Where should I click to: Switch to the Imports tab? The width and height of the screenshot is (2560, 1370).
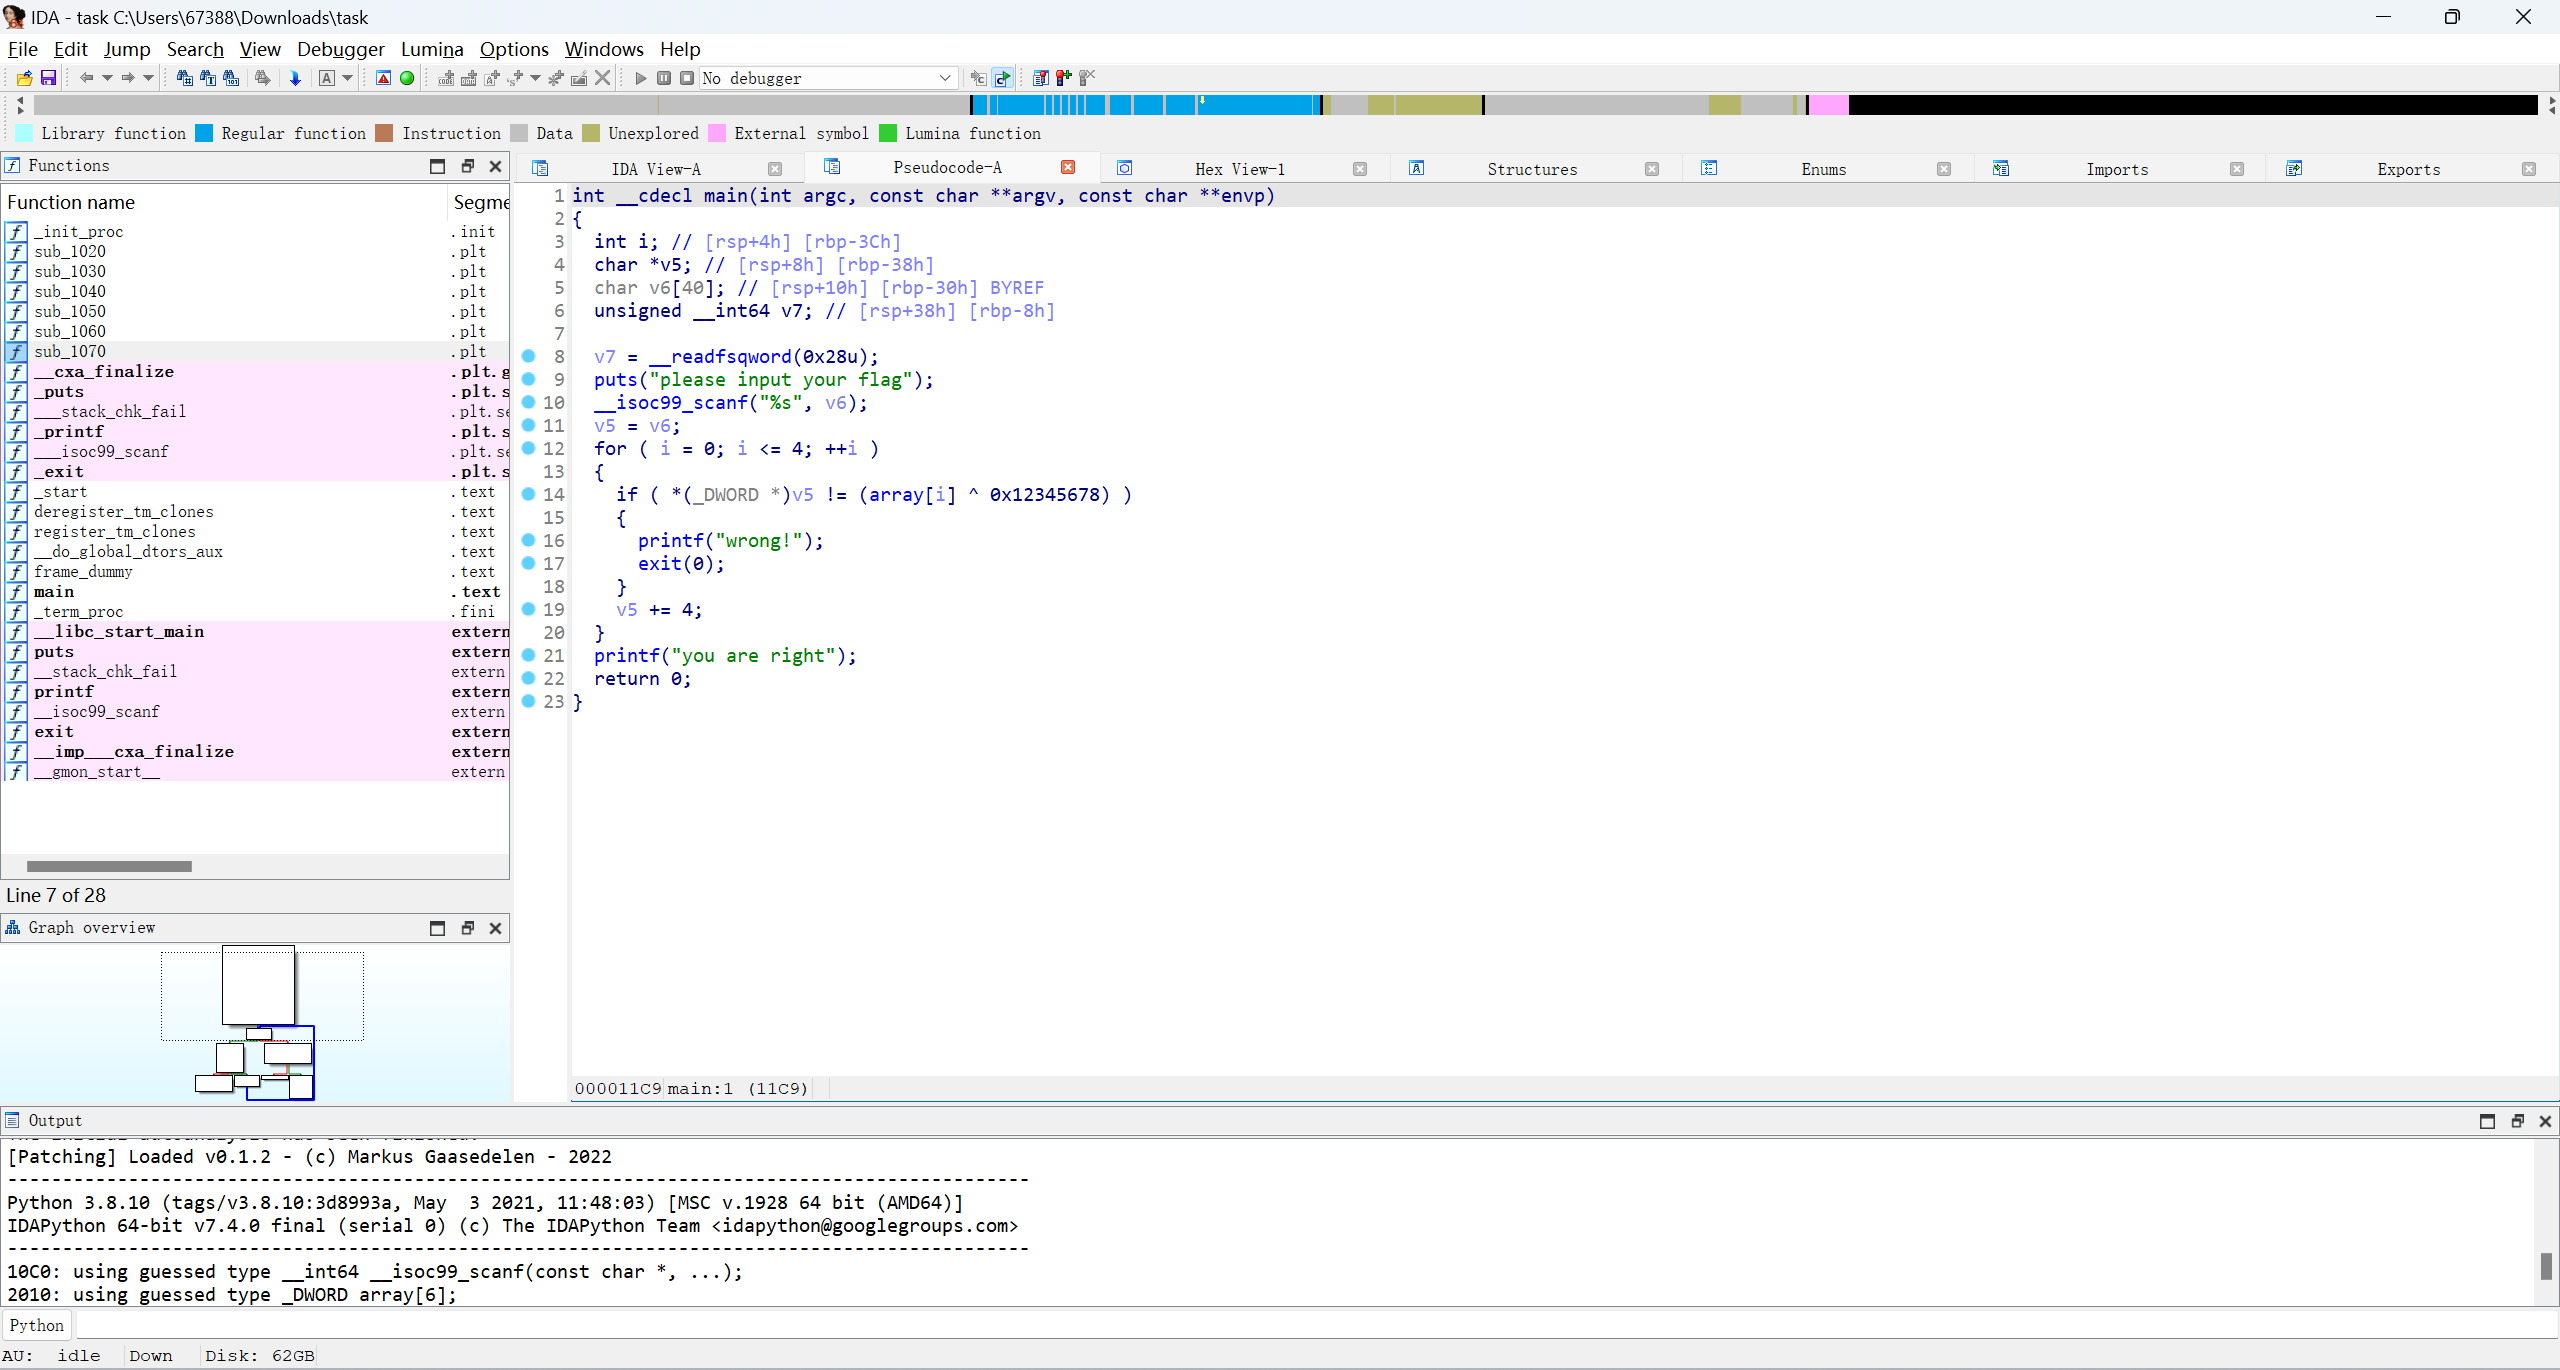tap(2117, 169)
